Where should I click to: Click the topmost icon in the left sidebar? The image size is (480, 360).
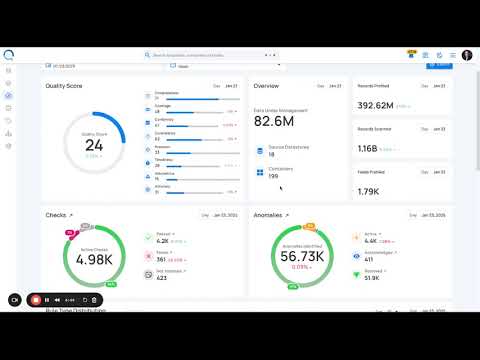pyautogui.click(x=9, y=70)
